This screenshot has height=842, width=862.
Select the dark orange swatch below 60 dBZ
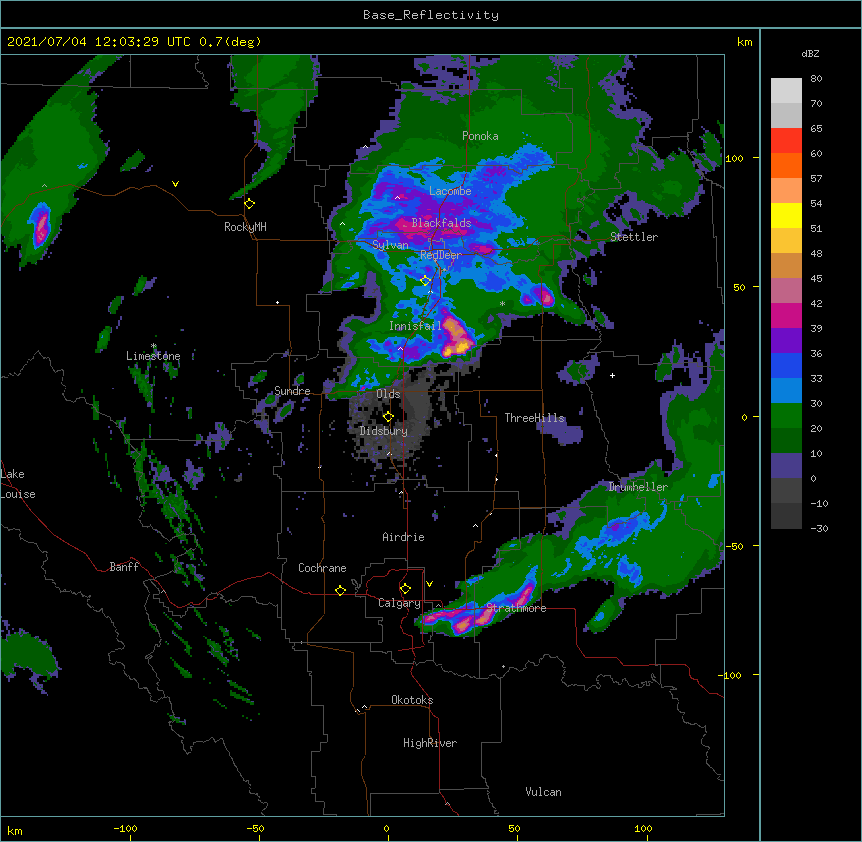tap(786, 165)
